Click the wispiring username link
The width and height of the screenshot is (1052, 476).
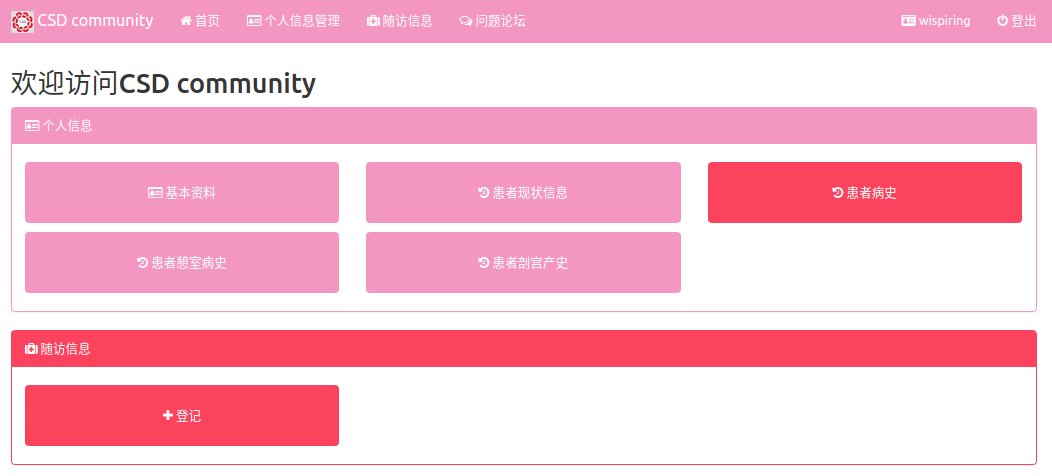pos(944,21)
